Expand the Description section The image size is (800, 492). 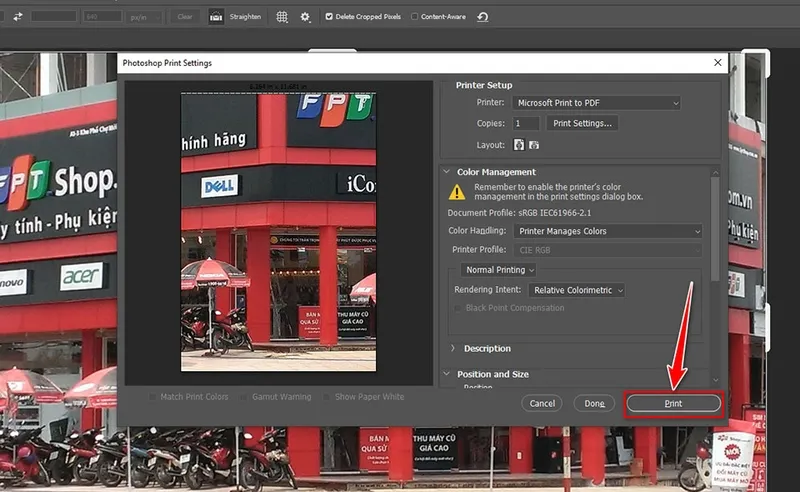[x=453, y=348]
